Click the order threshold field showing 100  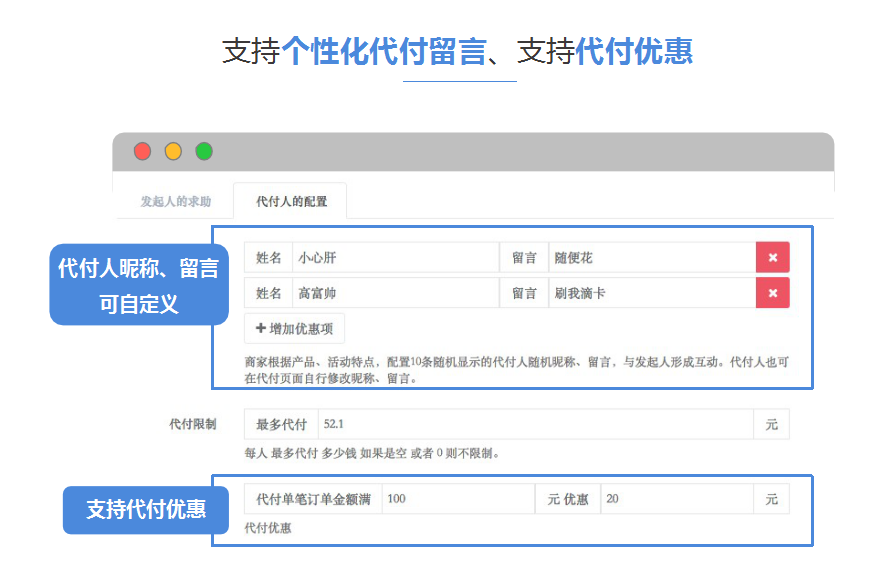pyautogui.click(x=457, y=499)
